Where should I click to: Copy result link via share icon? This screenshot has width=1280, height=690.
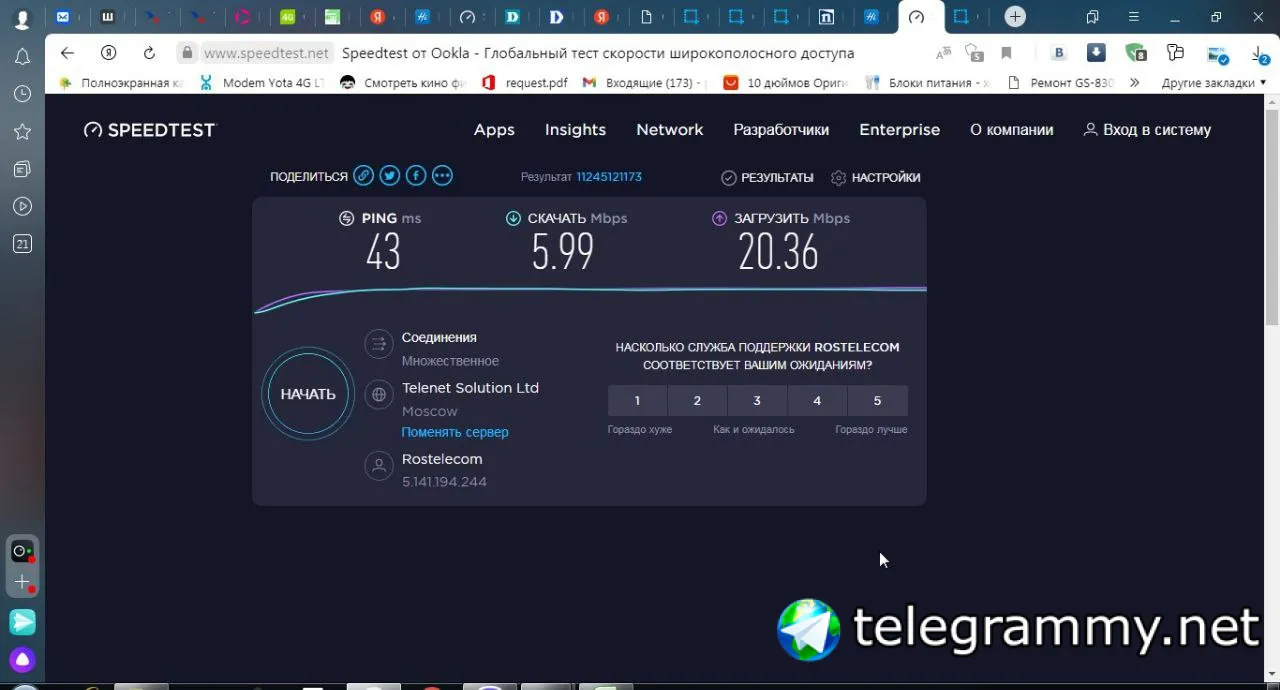[x=364, y=176]
